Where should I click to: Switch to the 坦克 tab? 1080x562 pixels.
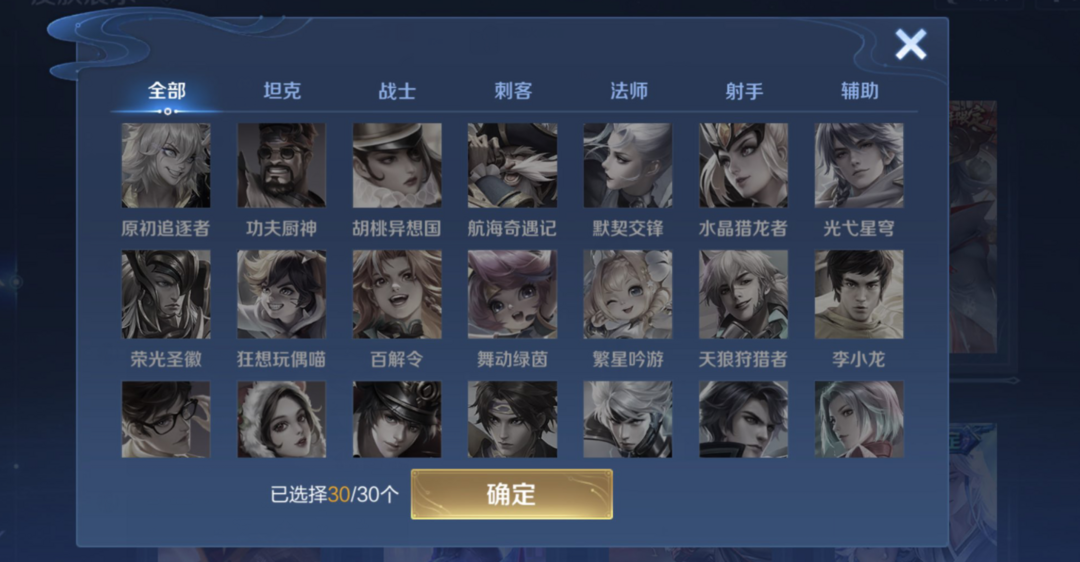[282, 91]
